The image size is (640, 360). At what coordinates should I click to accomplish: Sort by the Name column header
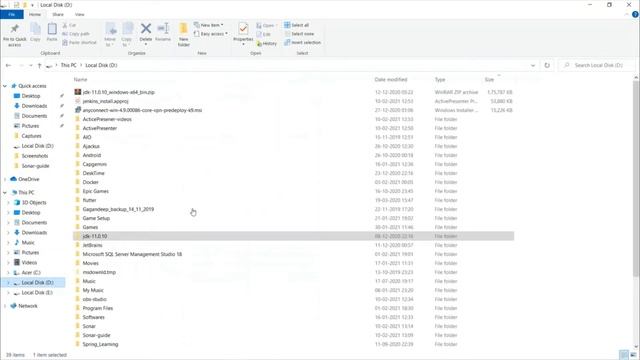pyautogui.click(x=80, y=80)
